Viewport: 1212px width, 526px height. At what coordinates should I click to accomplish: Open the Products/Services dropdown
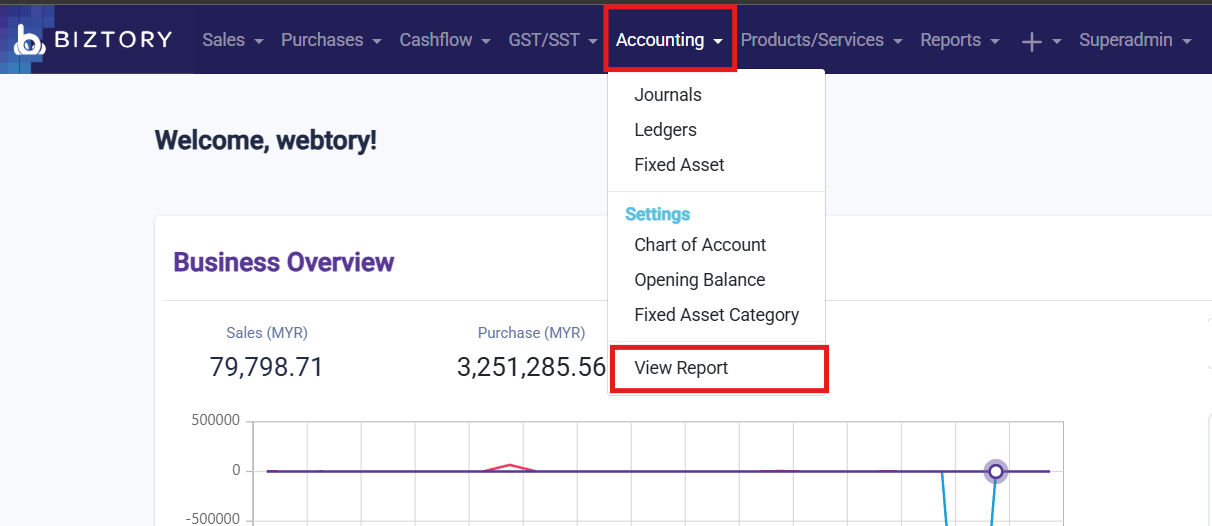point(821,40)
